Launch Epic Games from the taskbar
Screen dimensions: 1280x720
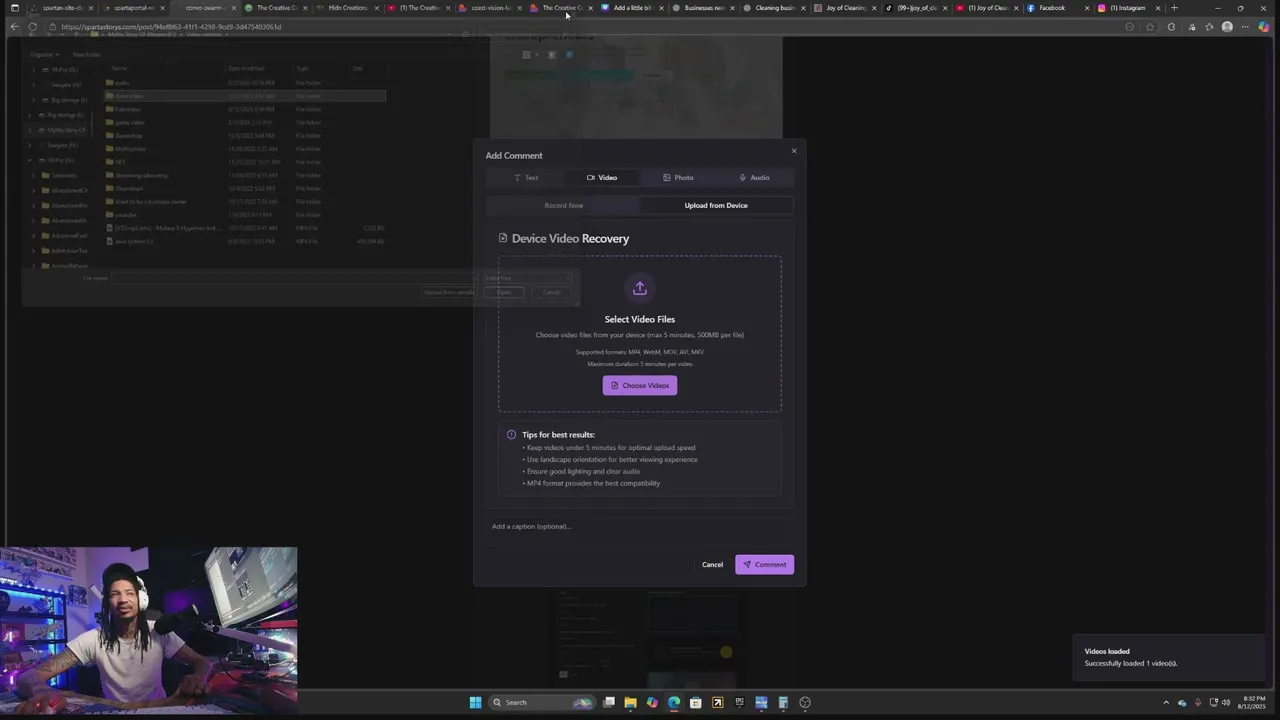(x=740, y=702)
